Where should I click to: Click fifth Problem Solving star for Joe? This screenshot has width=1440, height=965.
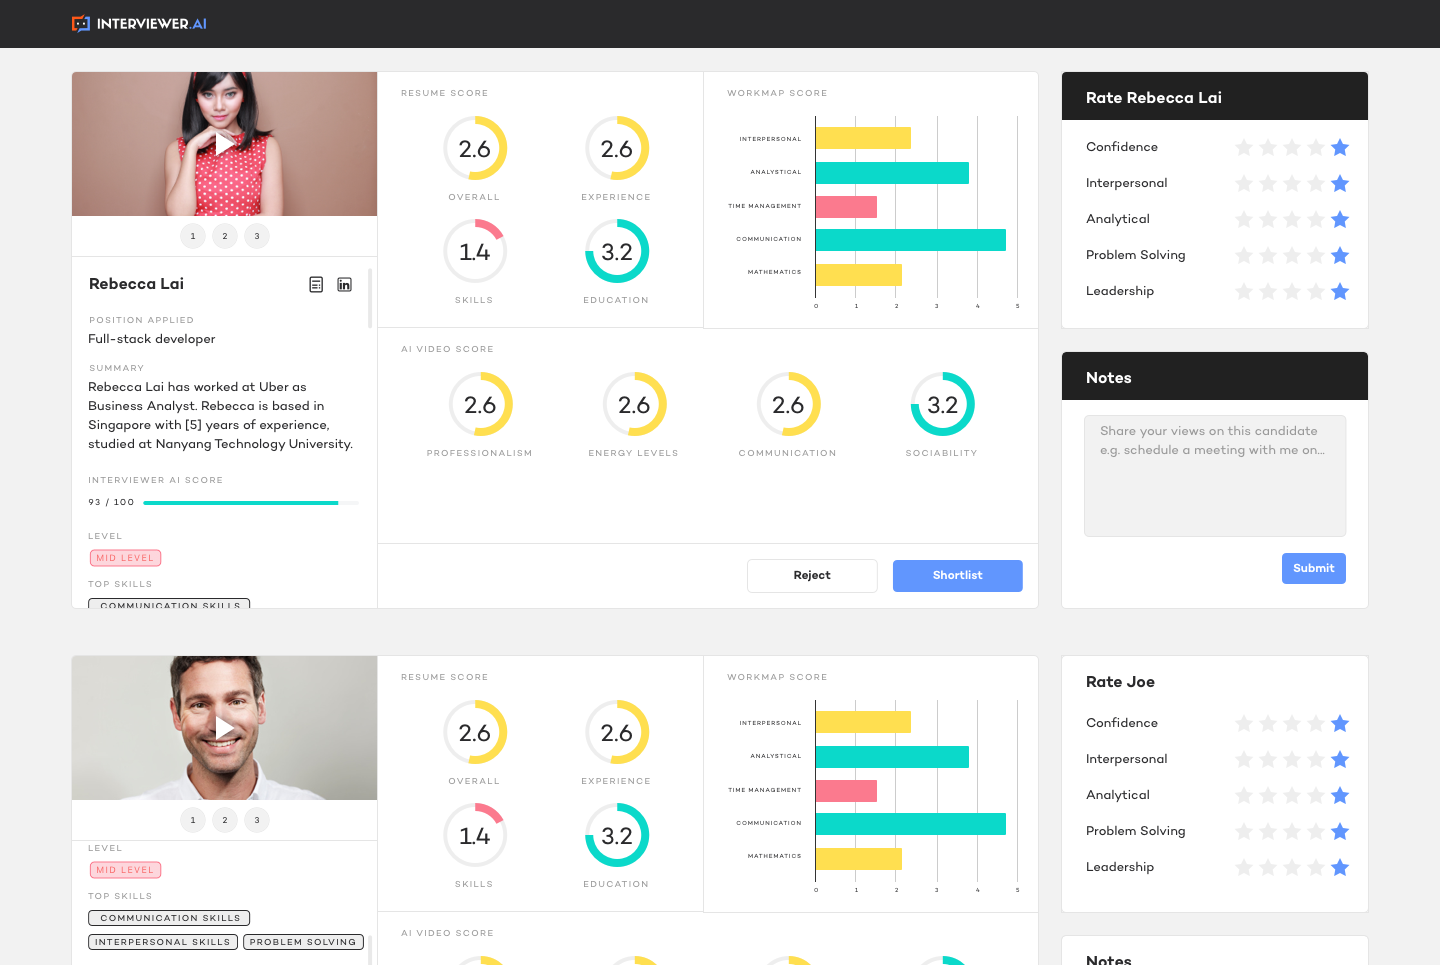(1340, 832)
